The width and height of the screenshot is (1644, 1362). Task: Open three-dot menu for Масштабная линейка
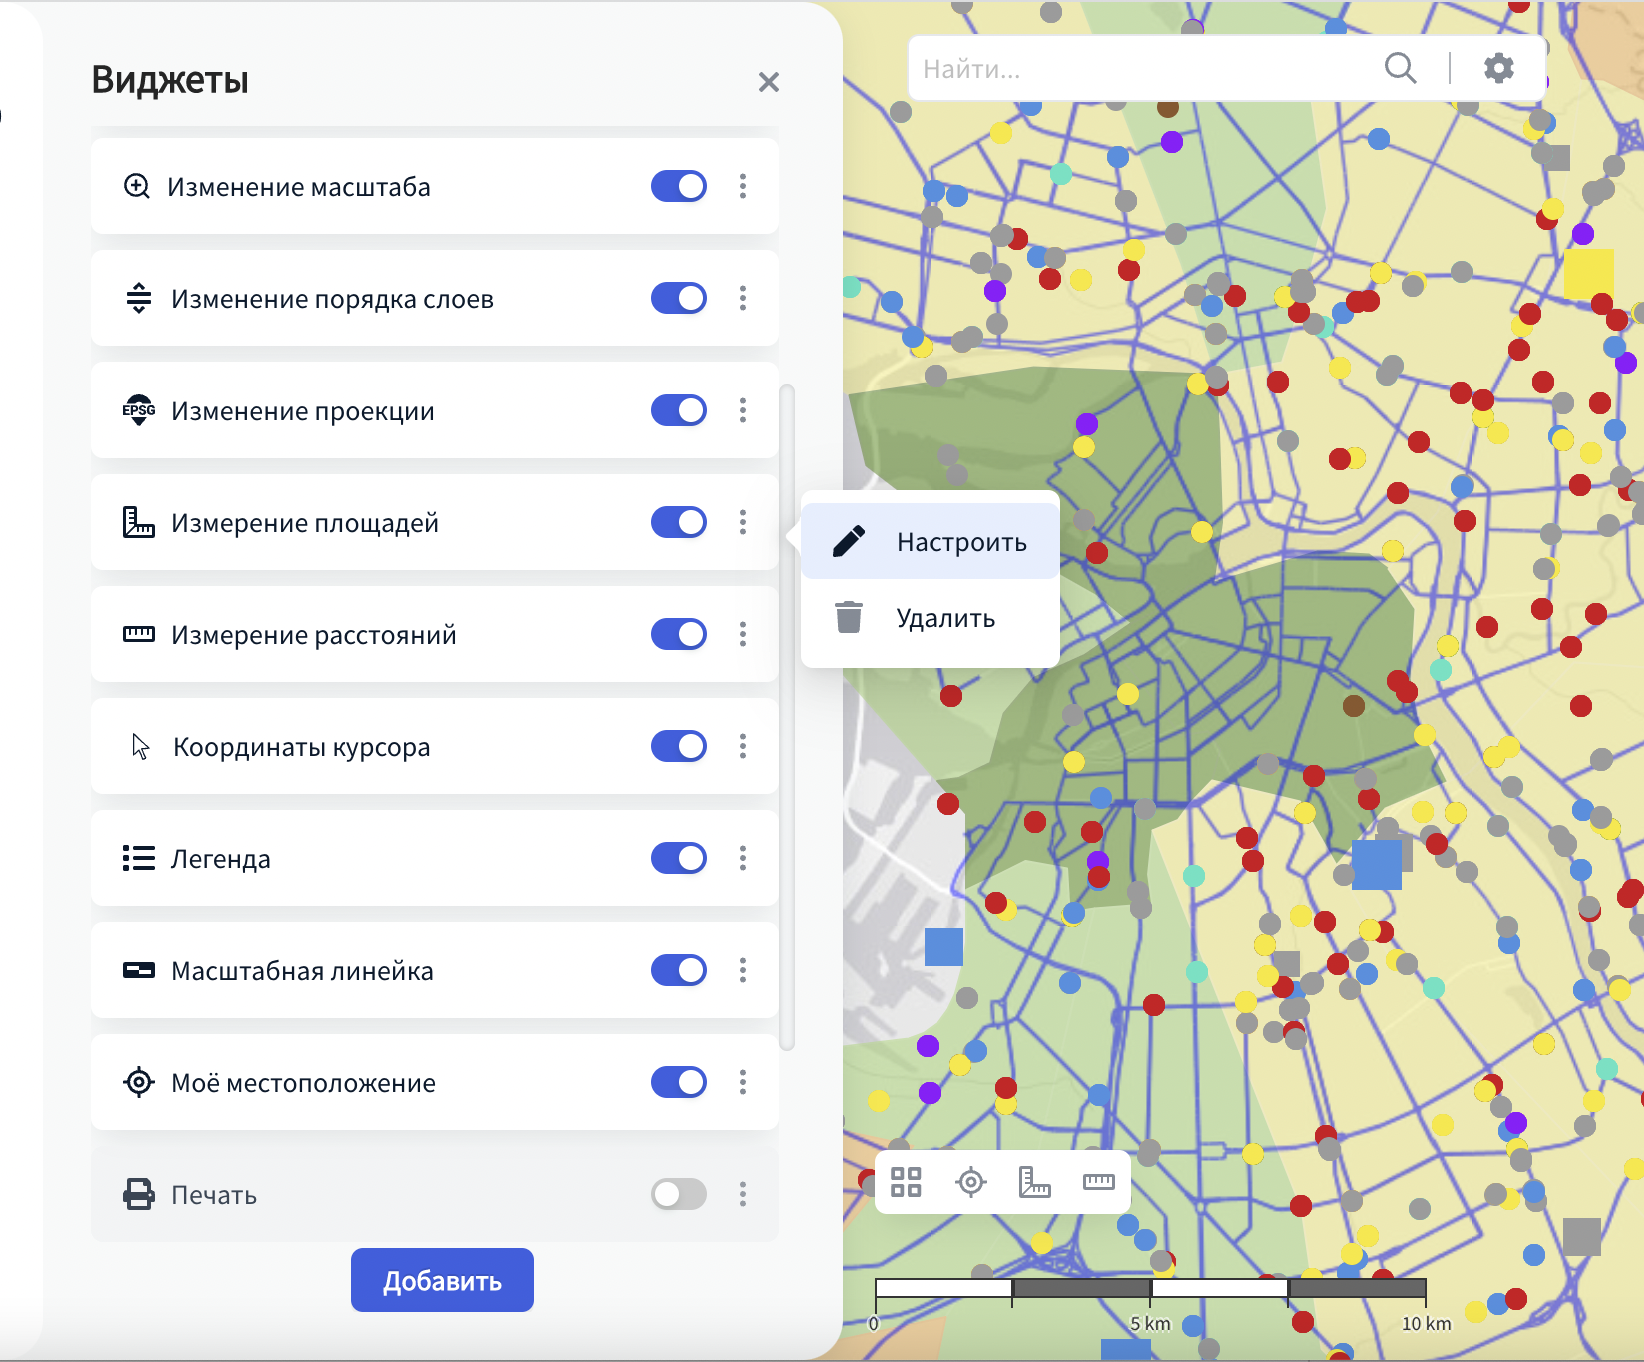[743, 970]
